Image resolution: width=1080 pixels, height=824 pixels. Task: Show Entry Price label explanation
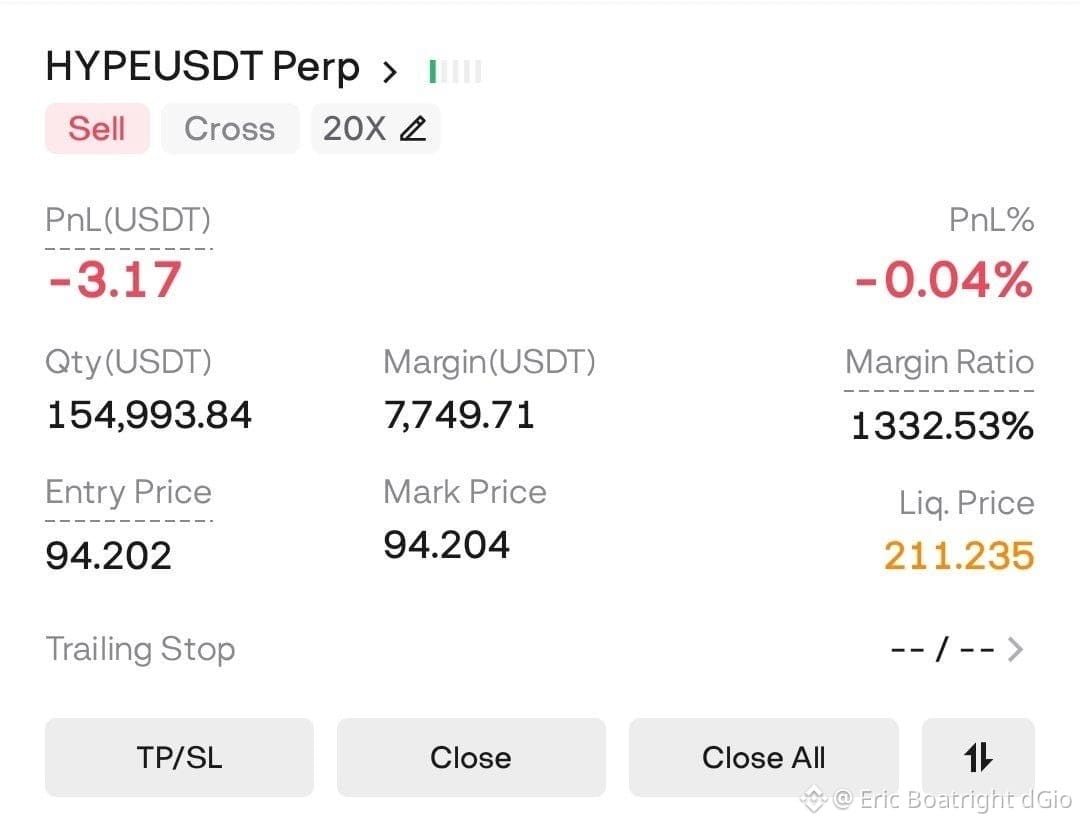click(x=128, y=492)
